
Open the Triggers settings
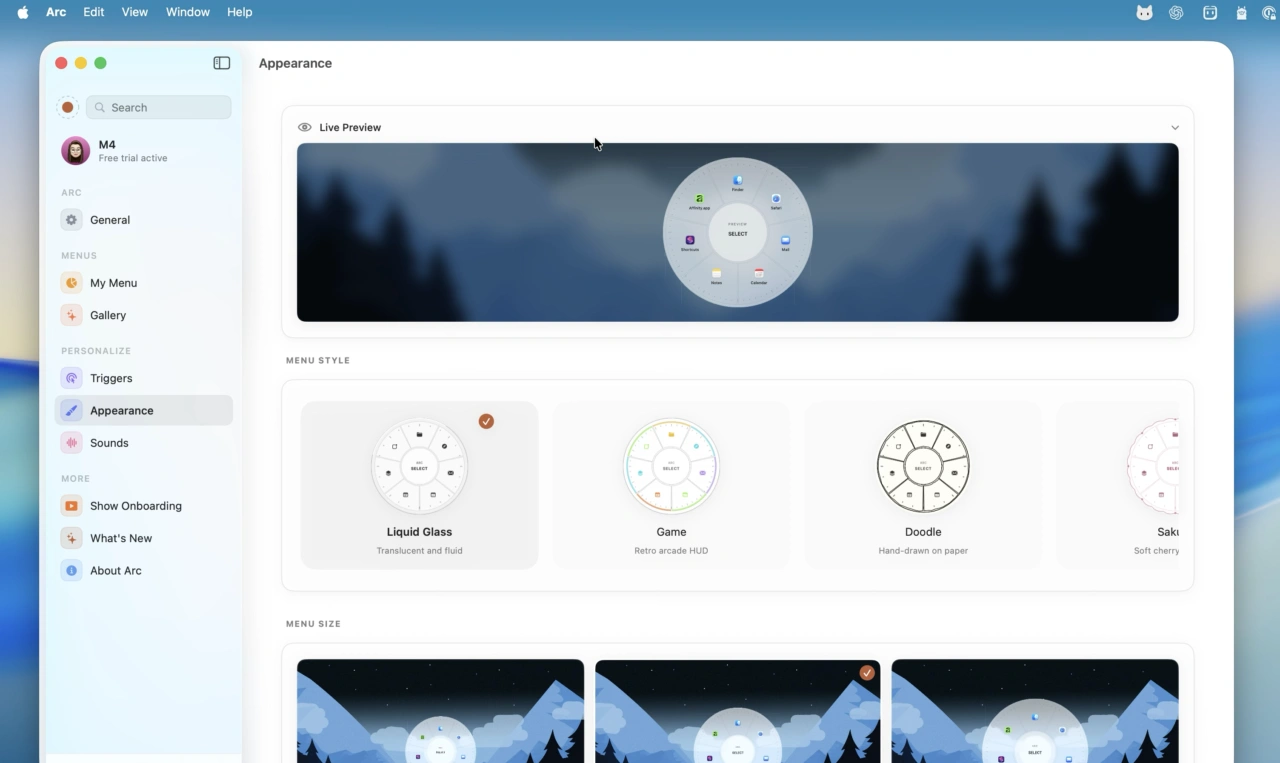[x=144, y=378]
